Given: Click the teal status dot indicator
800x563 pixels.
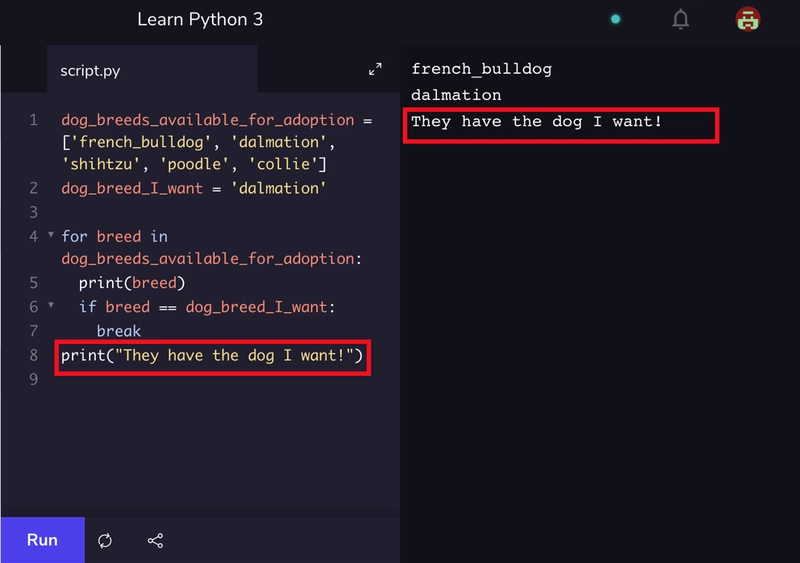Looking at the screenshot, I should click(615, 19).
